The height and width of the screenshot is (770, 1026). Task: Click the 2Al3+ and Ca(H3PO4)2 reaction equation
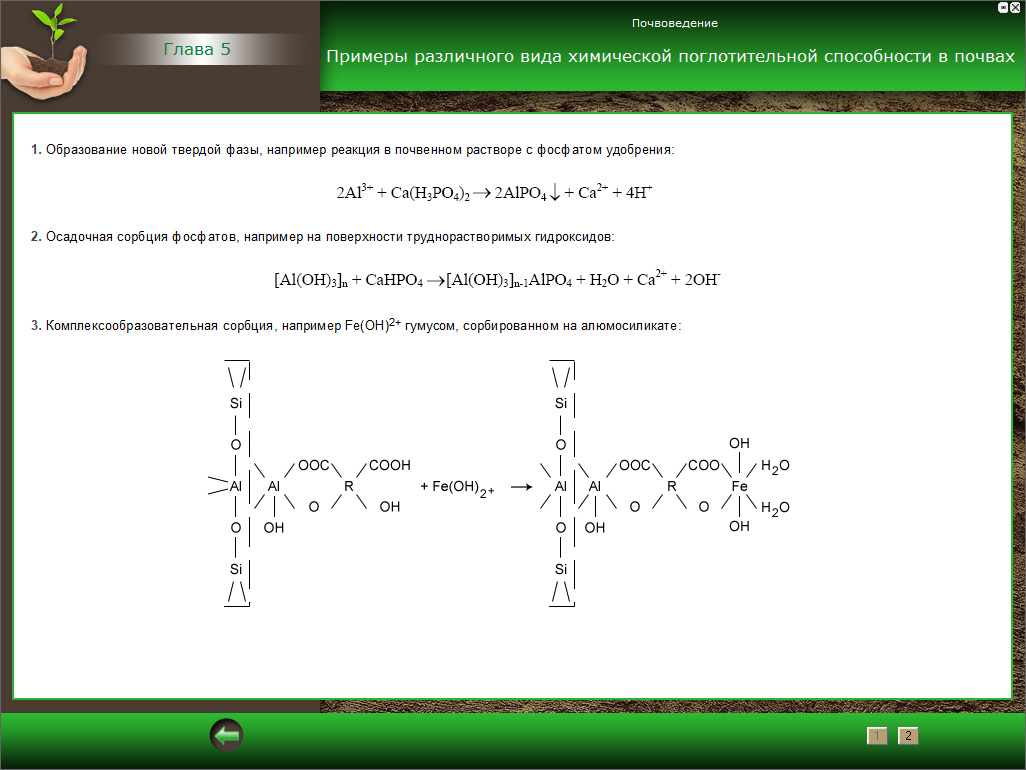tap(494, 193)
